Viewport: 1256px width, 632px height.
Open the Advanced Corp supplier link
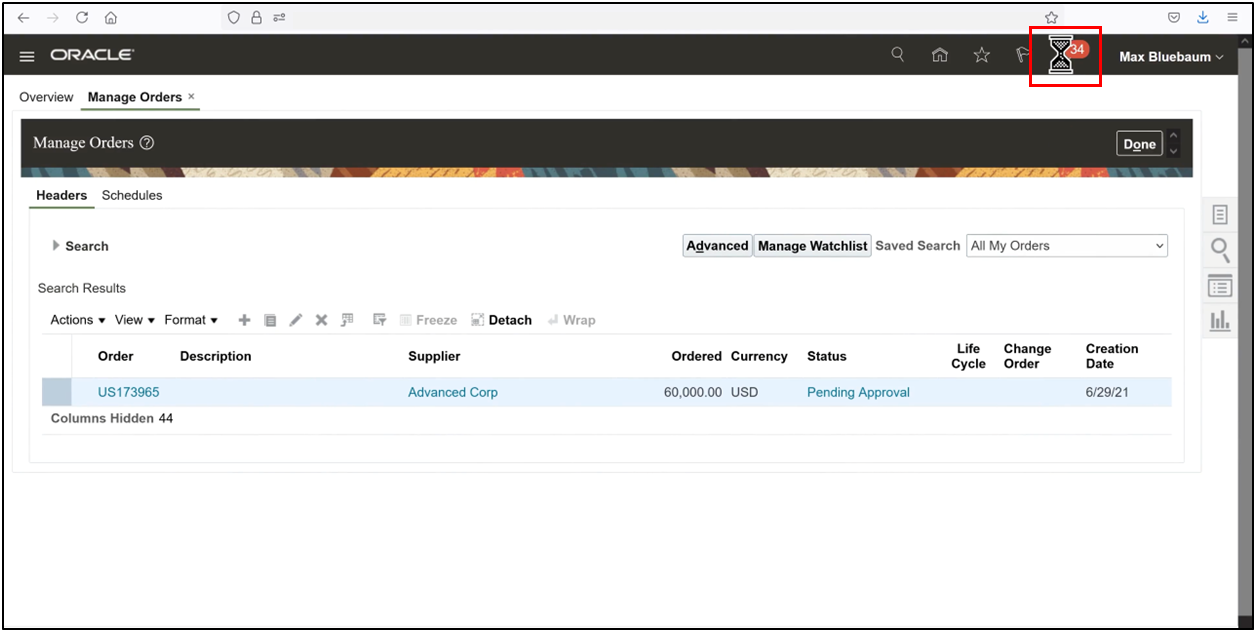[452, 392]
